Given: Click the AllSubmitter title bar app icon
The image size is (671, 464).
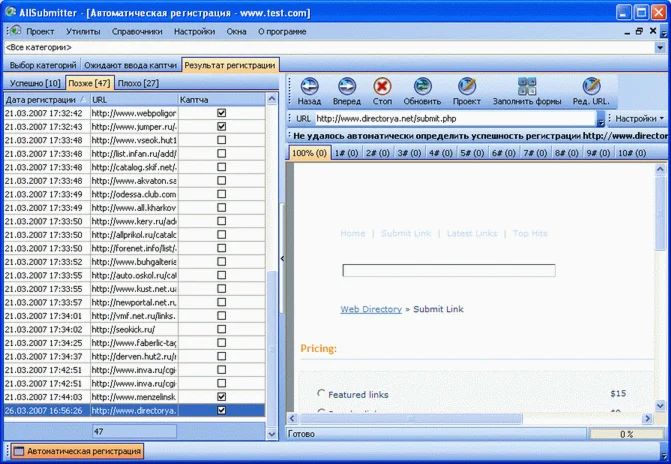Looking at the screenshot, I should [x=10, y=12].
